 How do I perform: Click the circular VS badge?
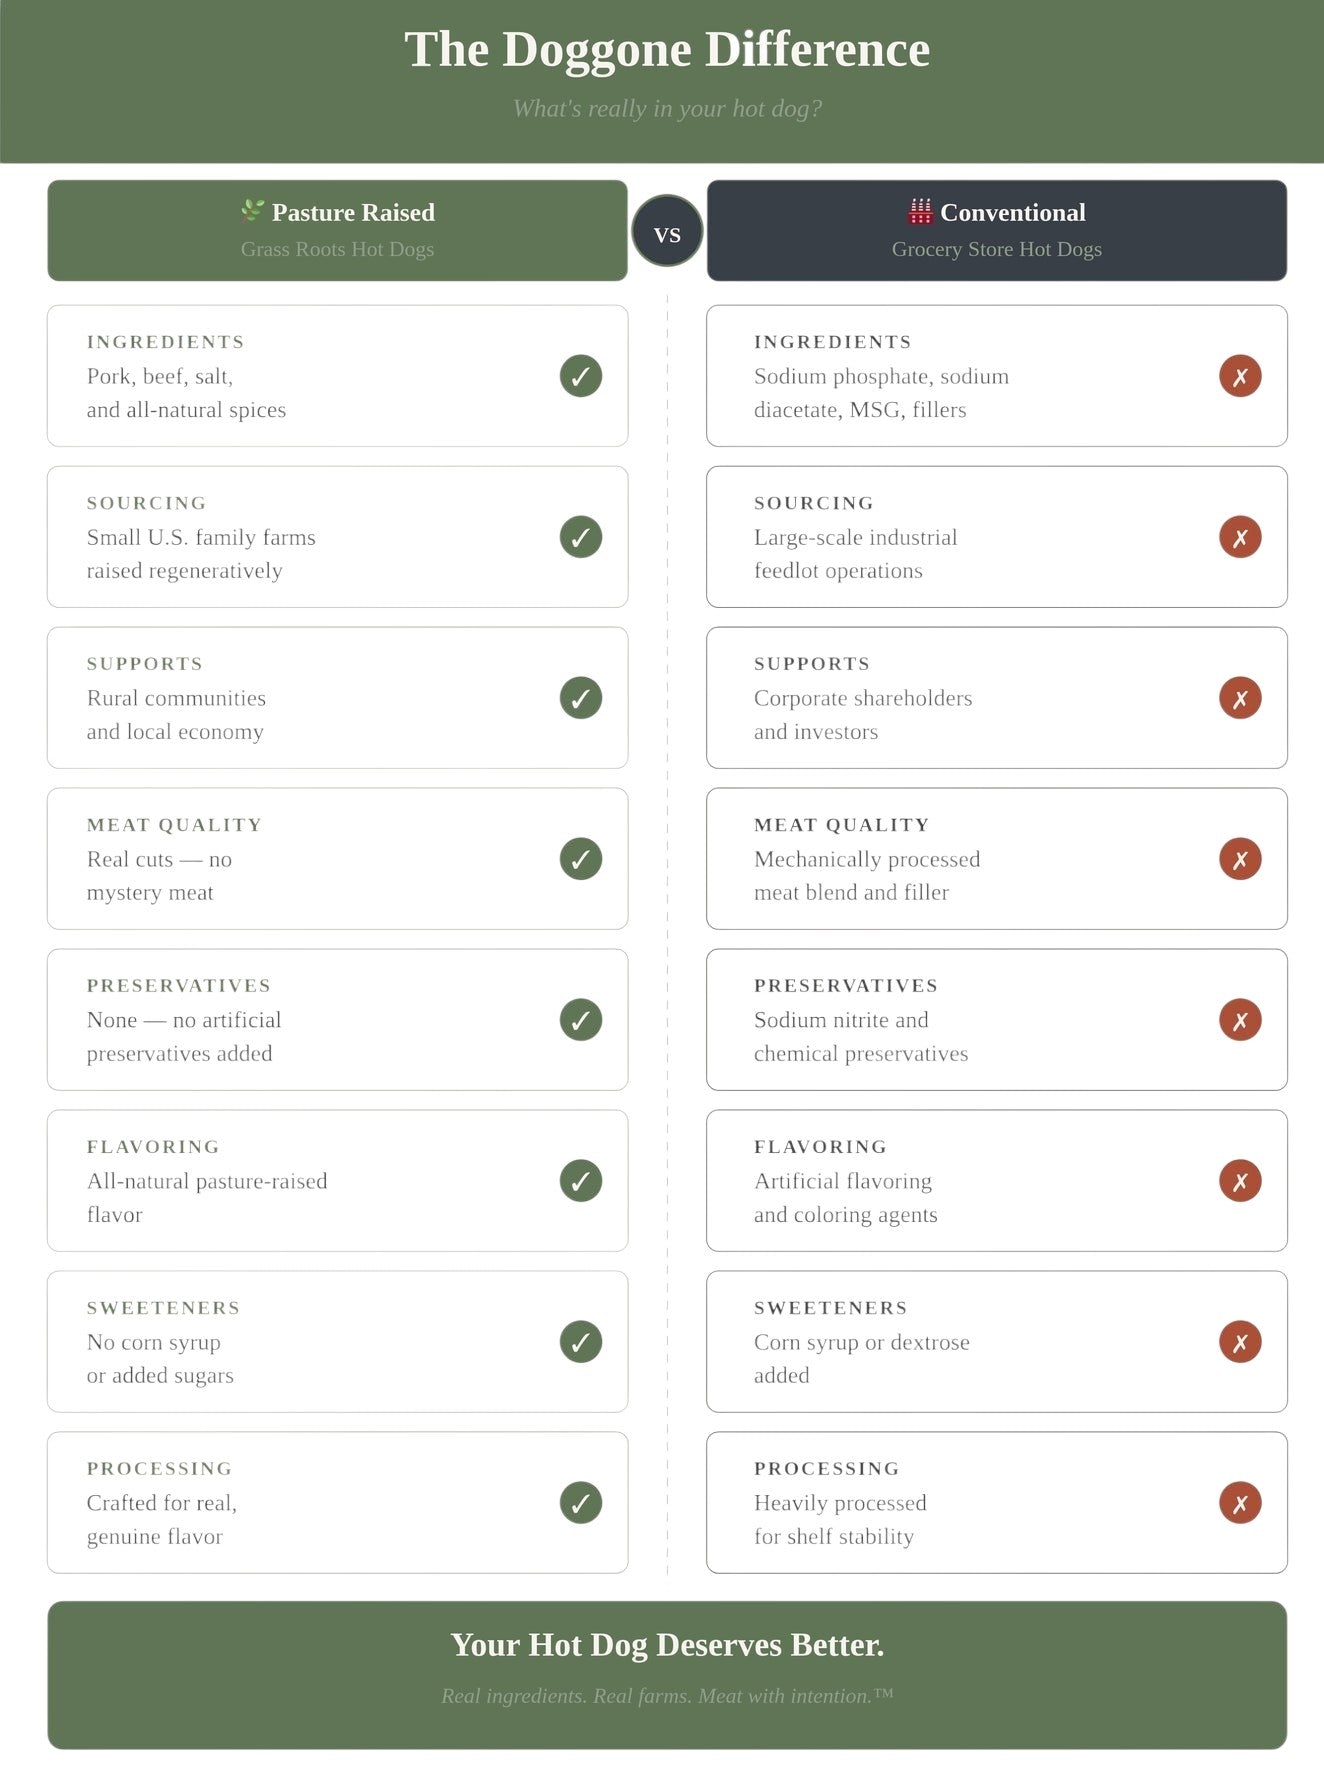(x=667, y=231)
